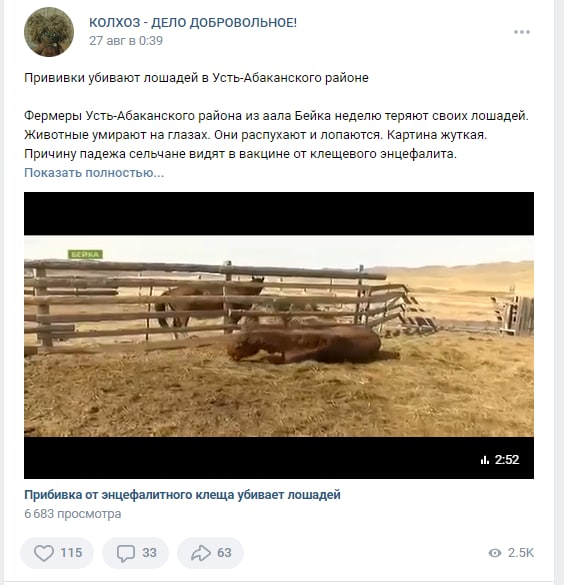Screen dimensions: 564x585
Task: Open video title Прибивка от энцефалитного клеща
Action: click(x=182, y=495)
